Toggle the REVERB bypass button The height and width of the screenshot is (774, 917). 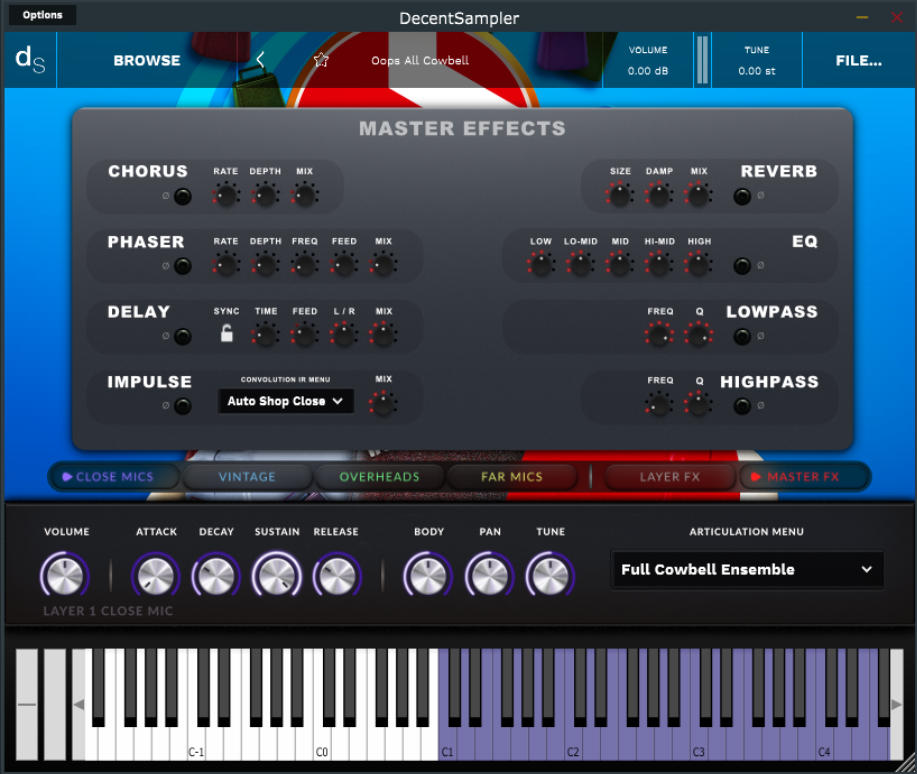(741, 197)
